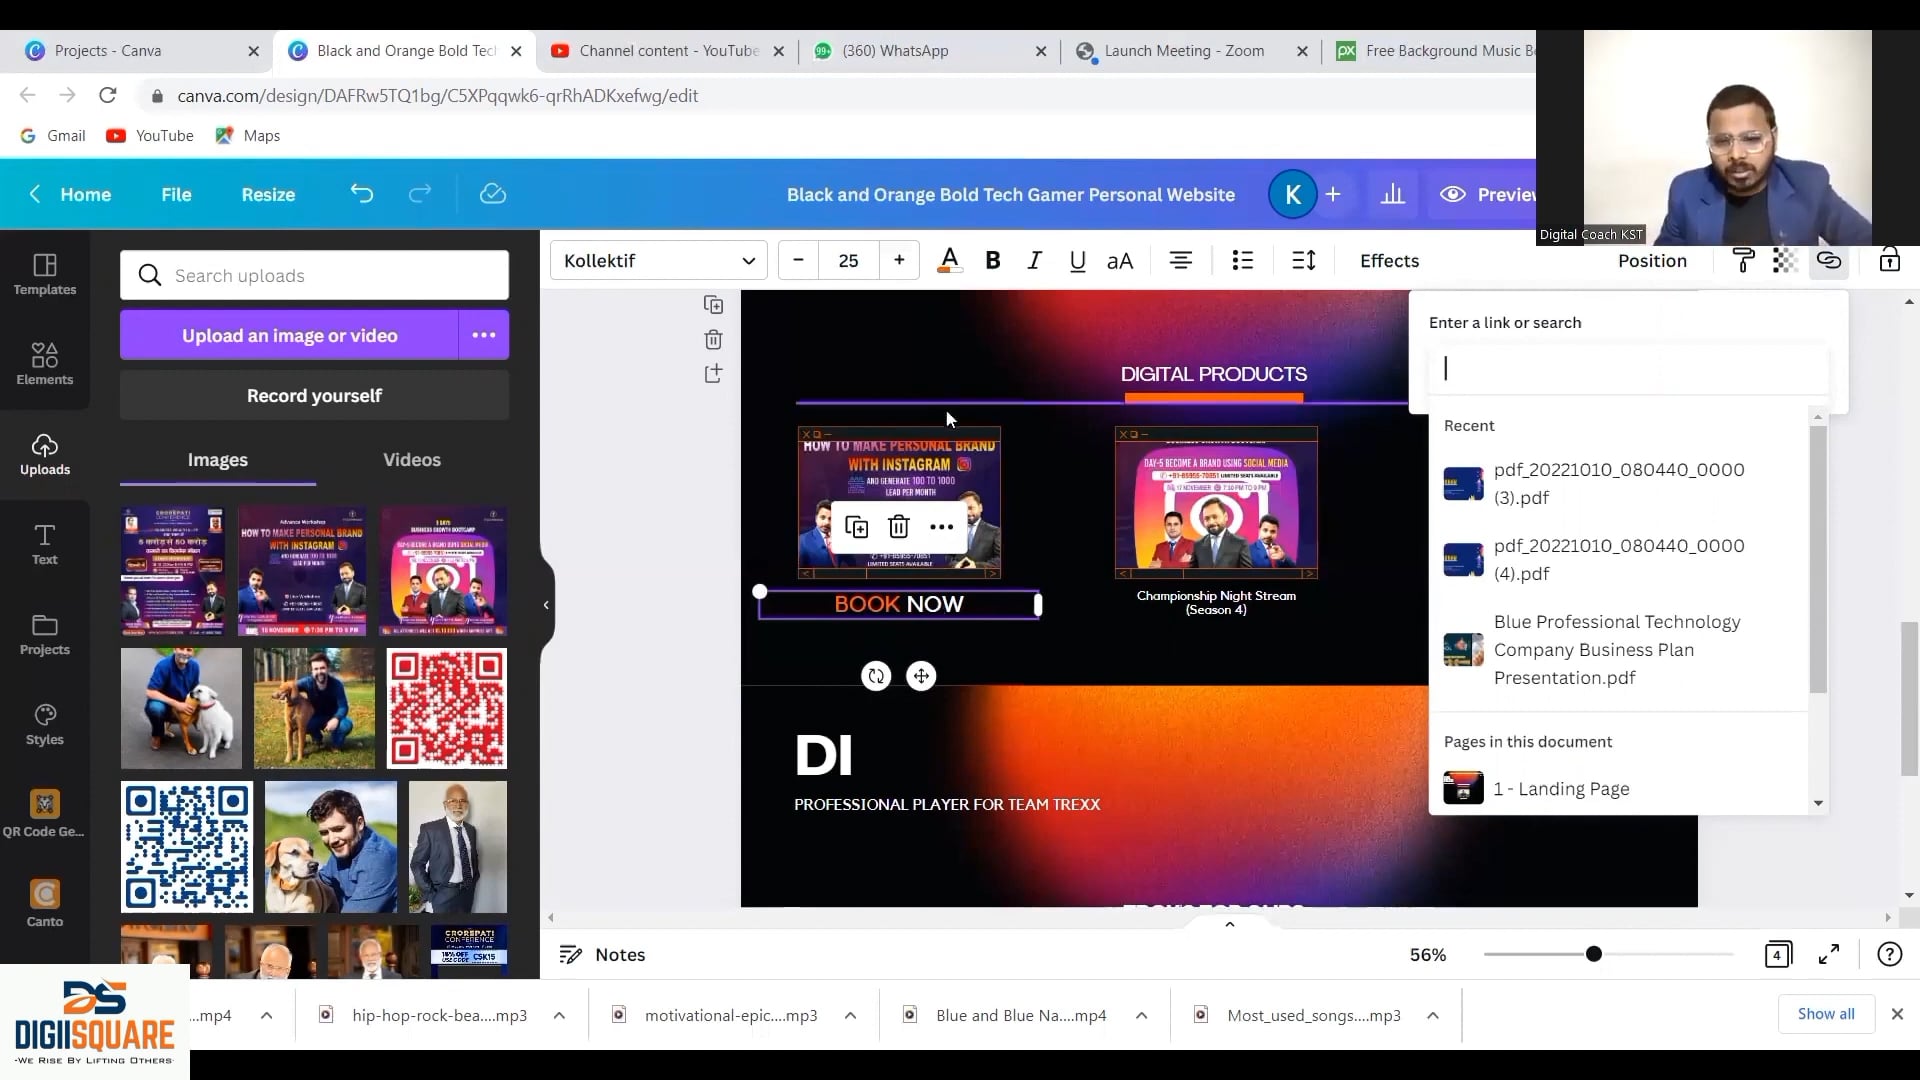This screenshot has height=1080, width=1920.
Task: Switch to the Images tab
Action: (218, 460)
